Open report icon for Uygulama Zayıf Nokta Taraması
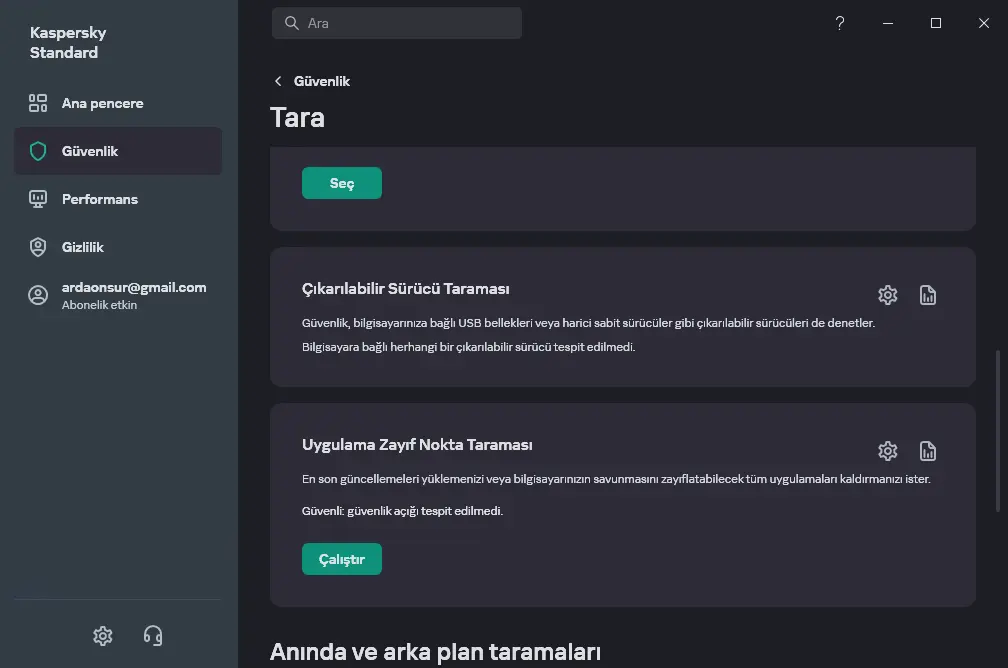 927,451
